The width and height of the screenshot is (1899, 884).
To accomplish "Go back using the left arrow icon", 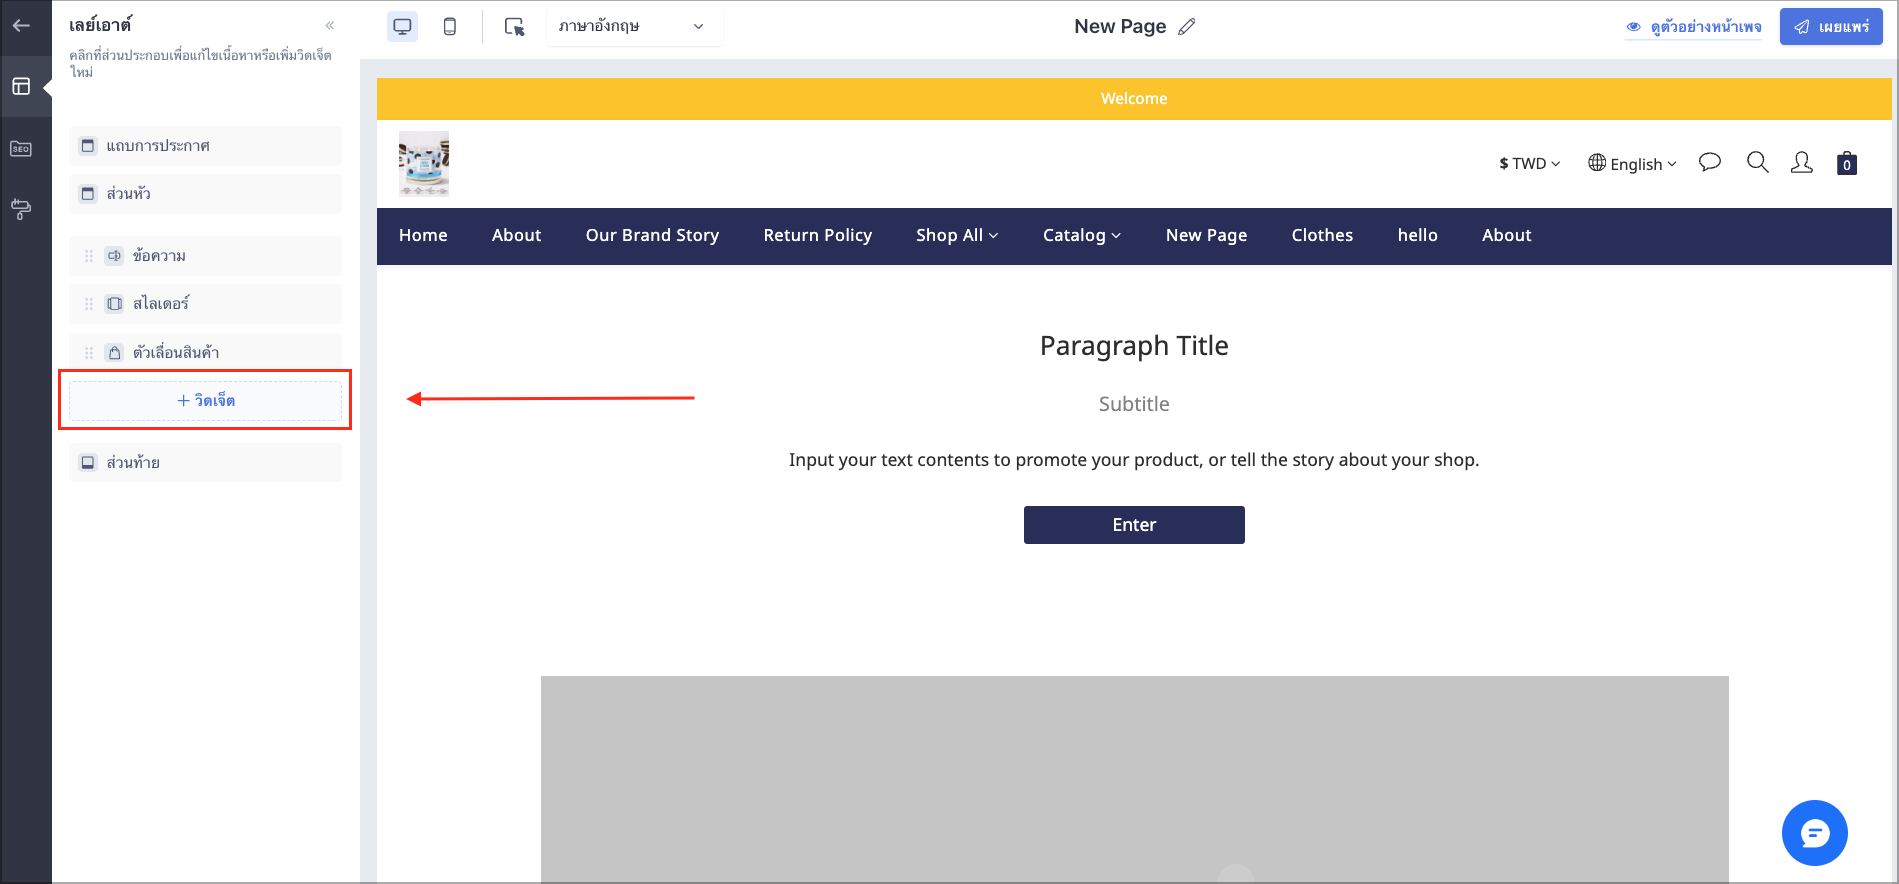I will [21, 26].
